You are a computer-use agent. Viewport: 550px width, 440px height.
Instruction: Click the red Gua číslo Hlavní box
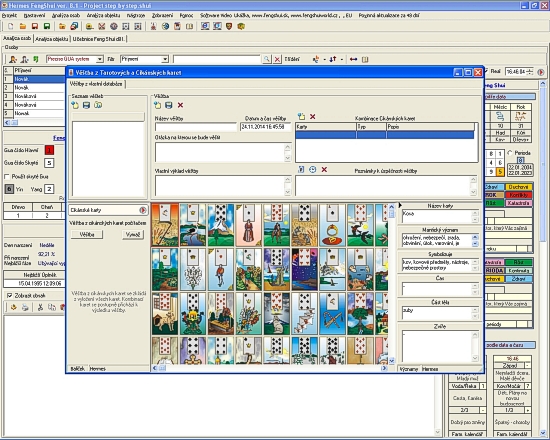(x=49, y=150)
